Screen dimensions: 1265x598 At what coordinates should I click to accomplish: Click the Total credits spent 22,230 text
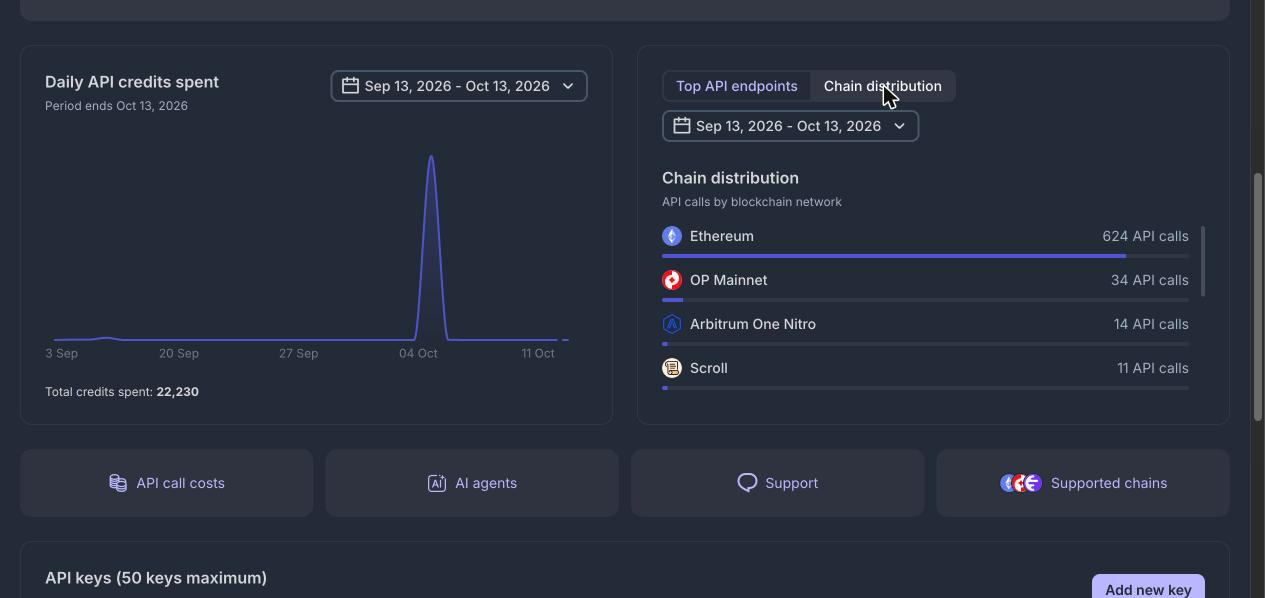tap(122, 392)
